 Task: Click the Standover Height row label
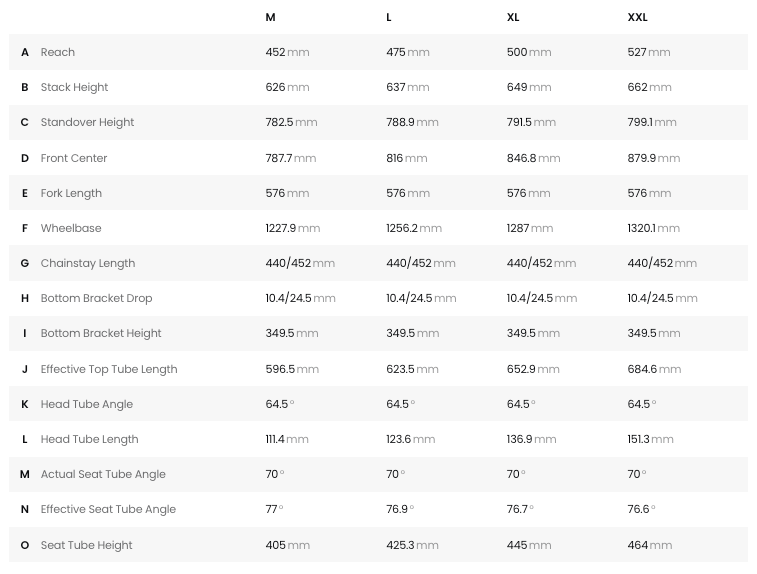pos(87,122)
